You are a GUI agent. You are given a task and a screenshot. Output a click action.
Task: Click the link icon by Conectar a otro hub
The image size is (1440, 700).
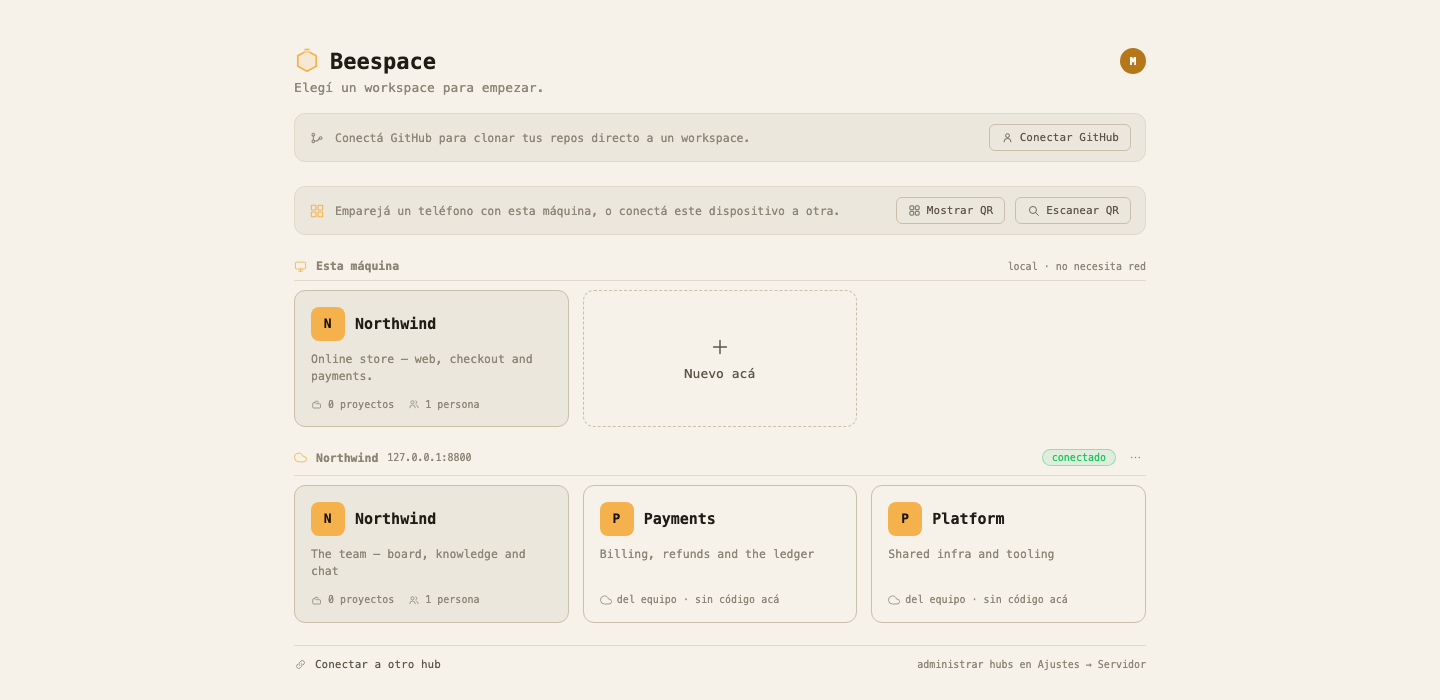click(300, 665)
